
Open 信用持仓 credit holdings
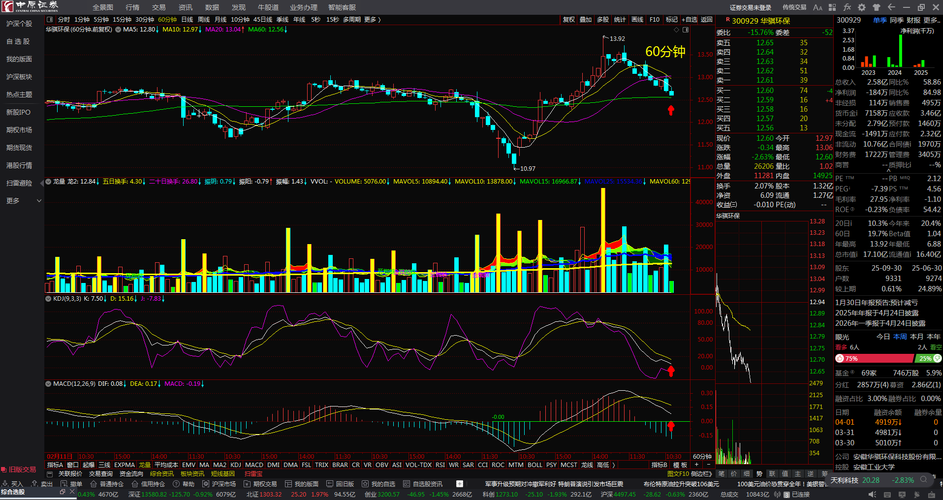point(148,484)
